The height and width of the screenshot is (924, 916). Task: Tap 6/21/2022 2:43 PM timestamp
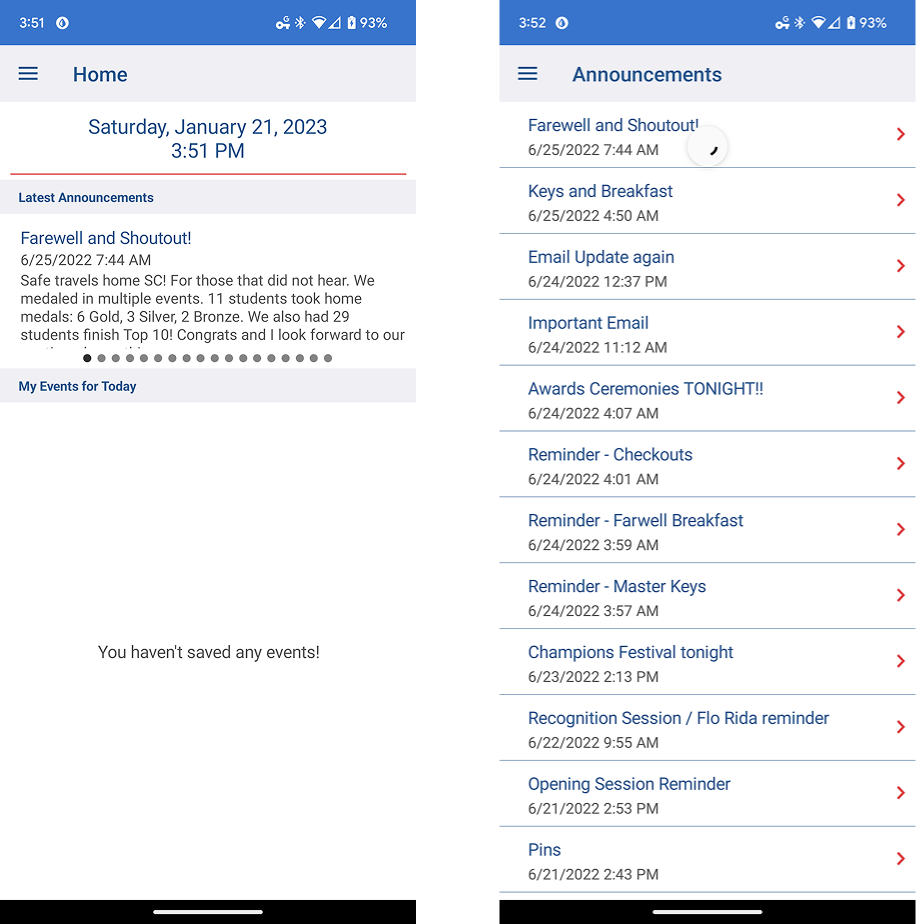click(x=593, y=874)
